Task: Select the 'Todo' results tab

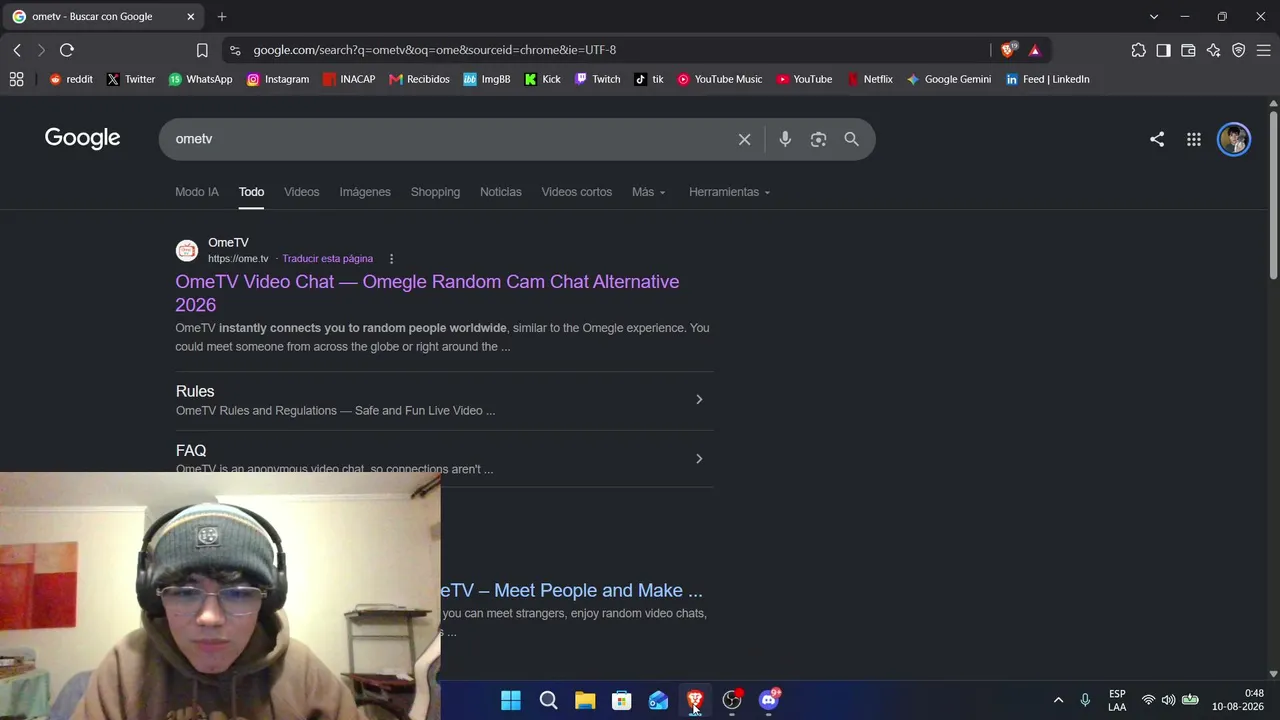Action: [x=251, y=192]
